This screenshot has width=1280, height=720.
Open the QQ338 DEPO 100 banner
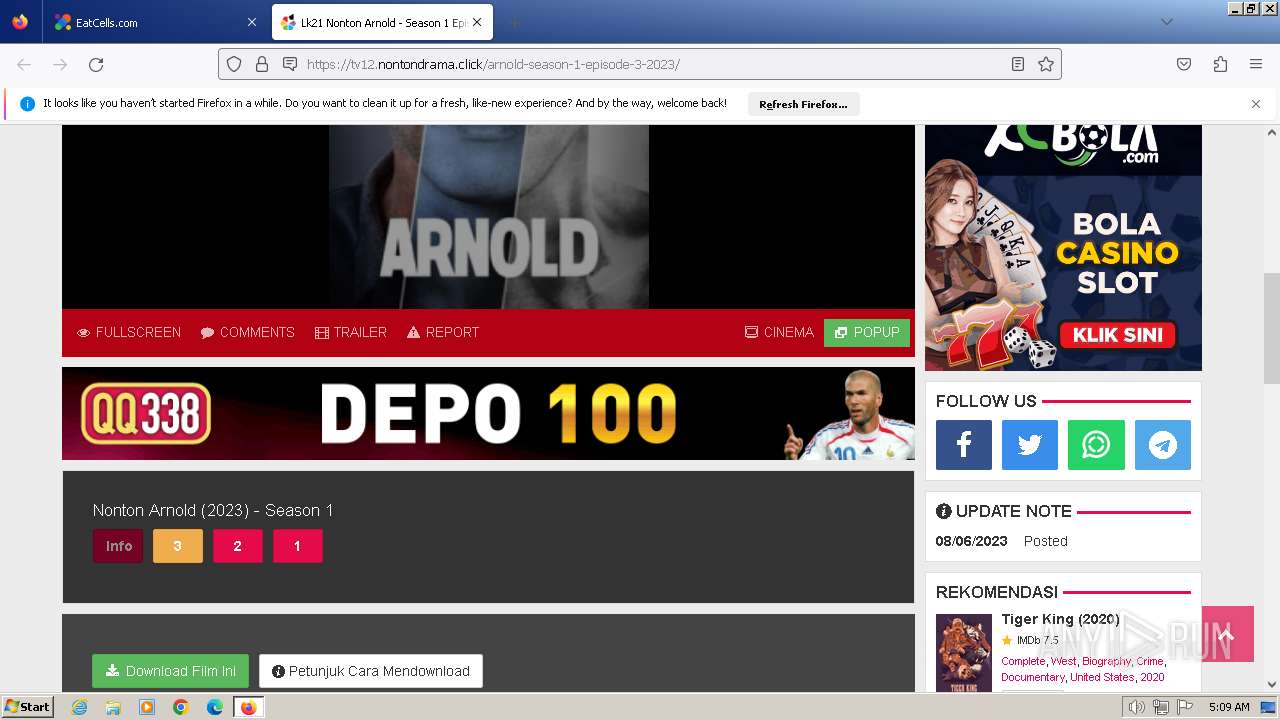[488, 413]
